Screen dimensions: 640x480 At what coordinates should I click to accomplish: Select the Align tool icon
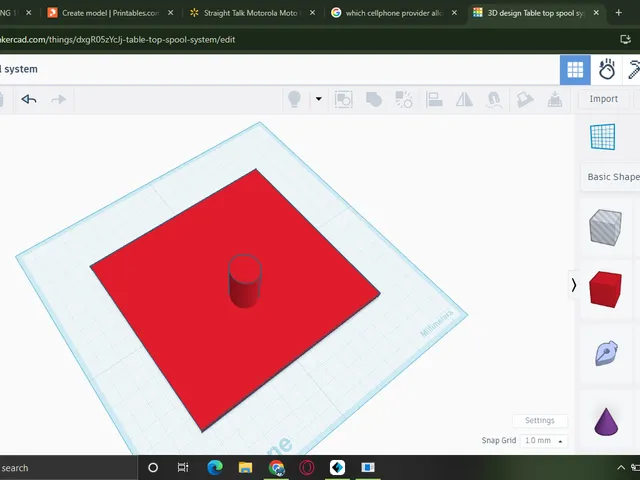pos(434,99)
